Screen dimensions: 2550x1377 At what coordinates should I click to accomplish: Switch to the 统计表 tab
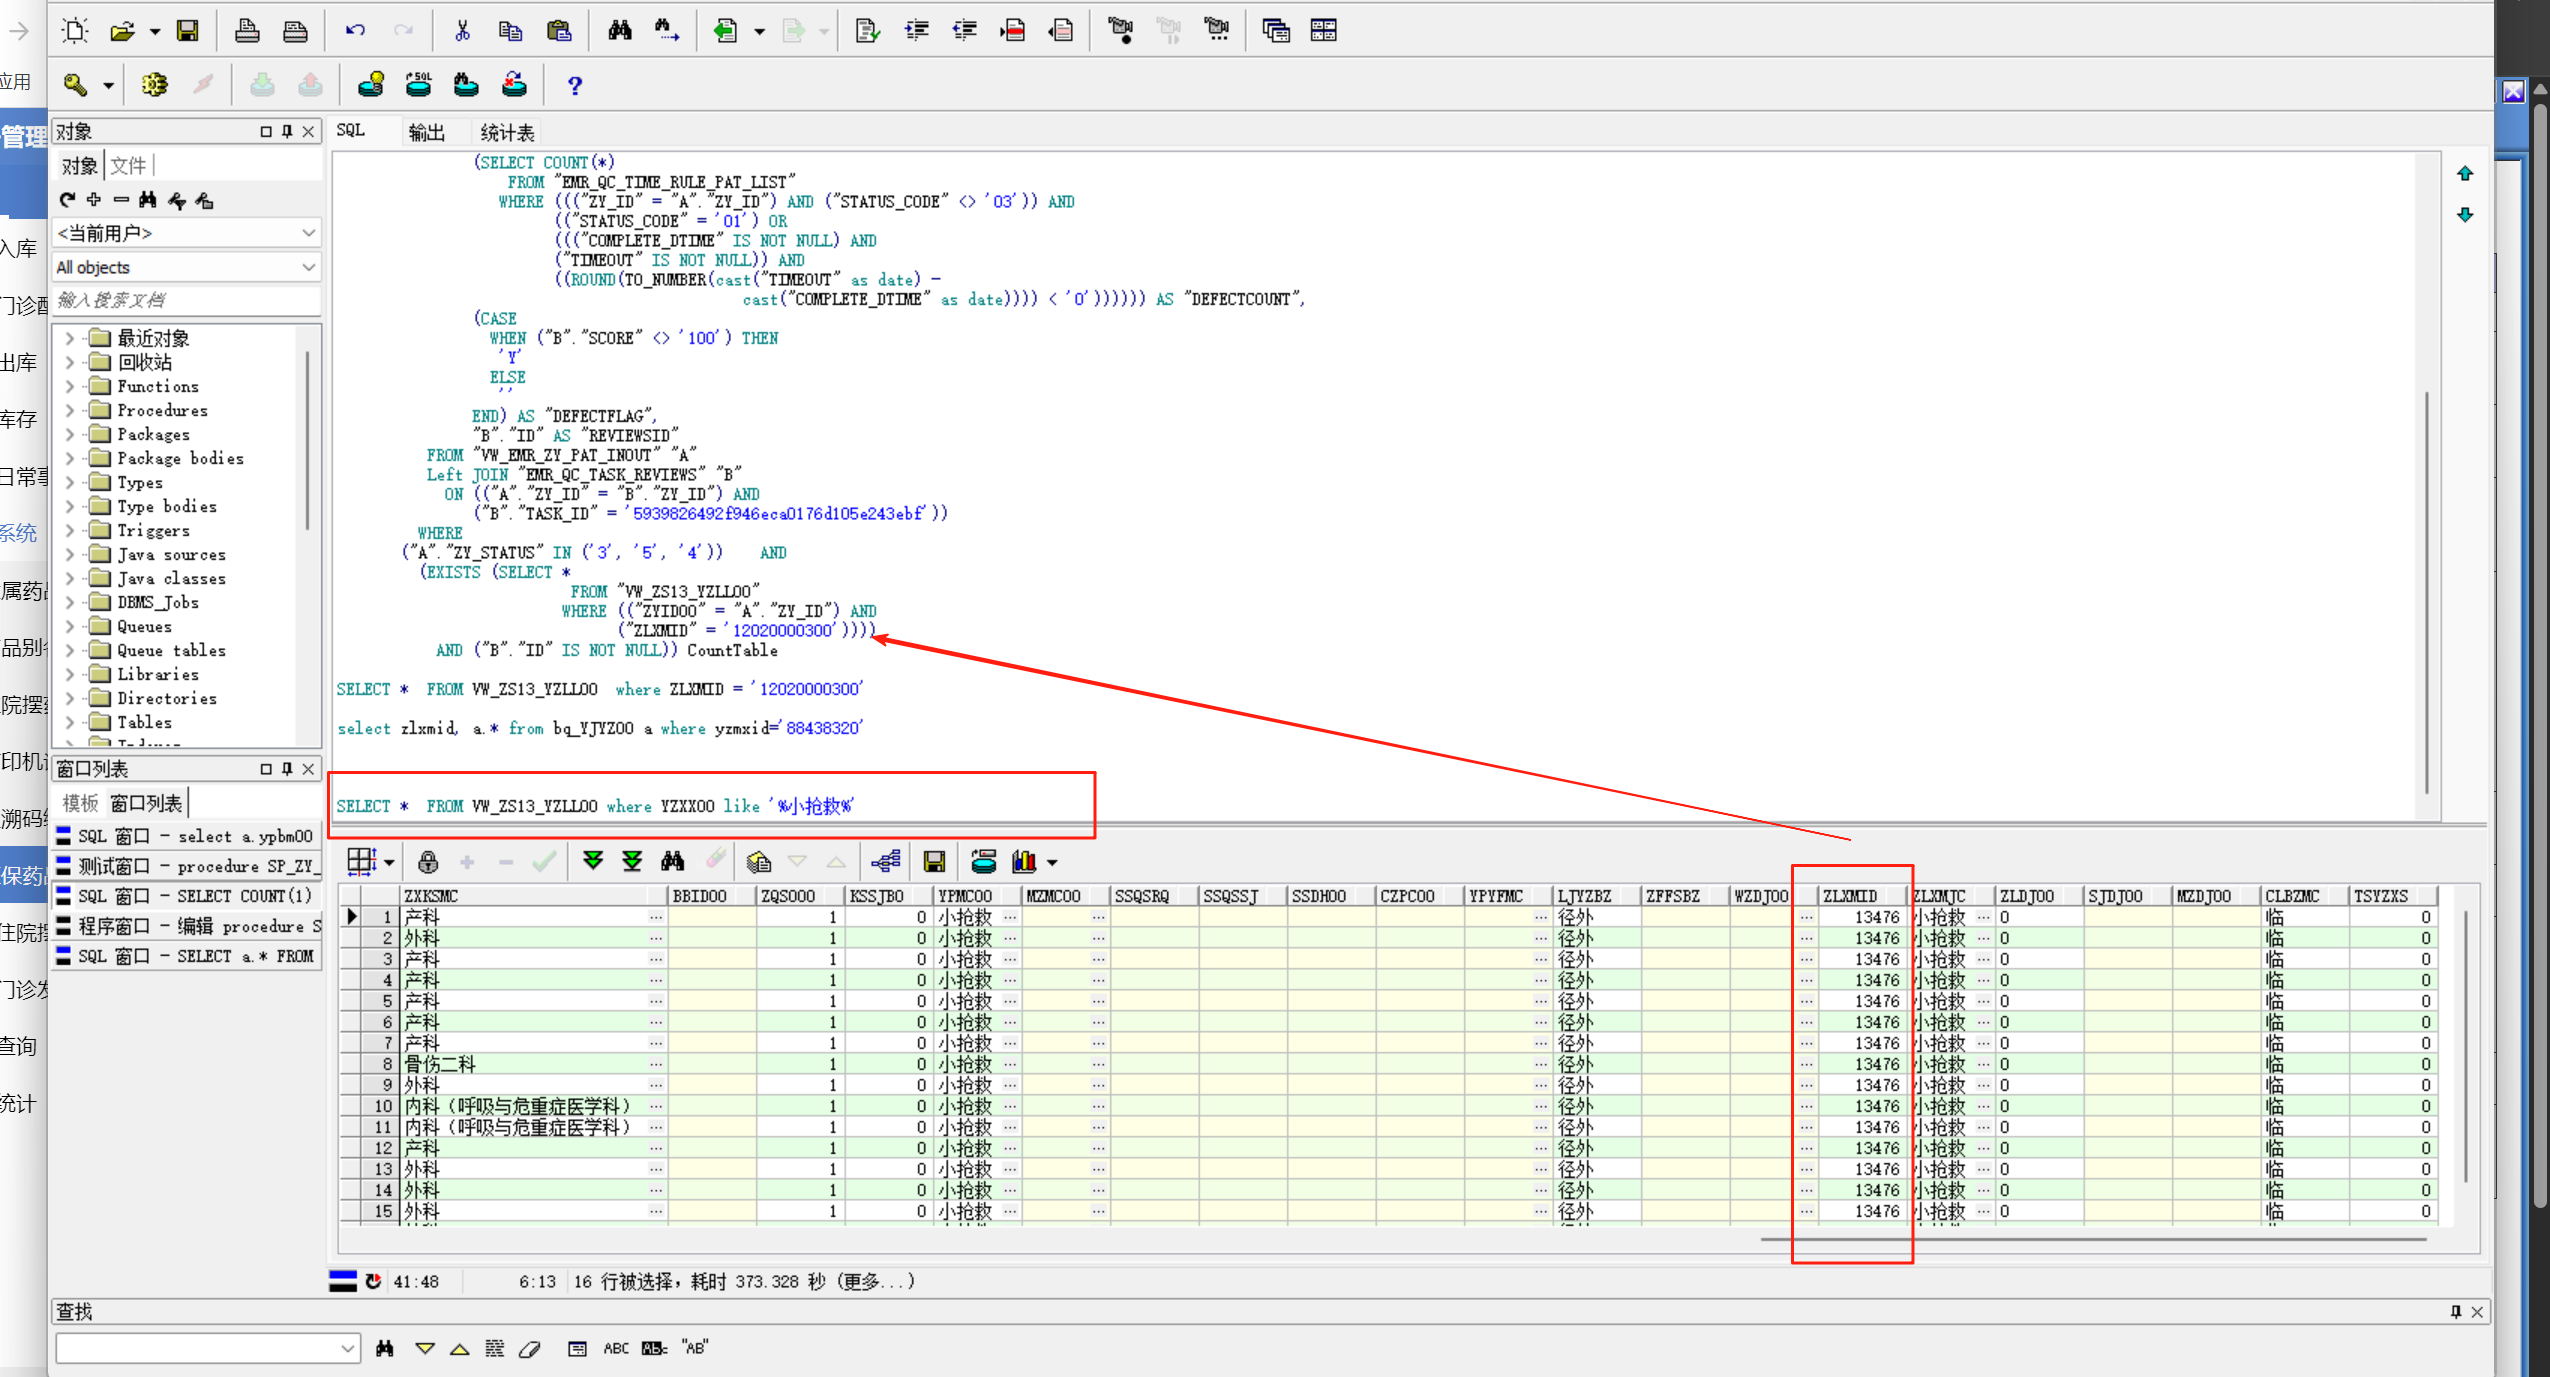point(507,132)
